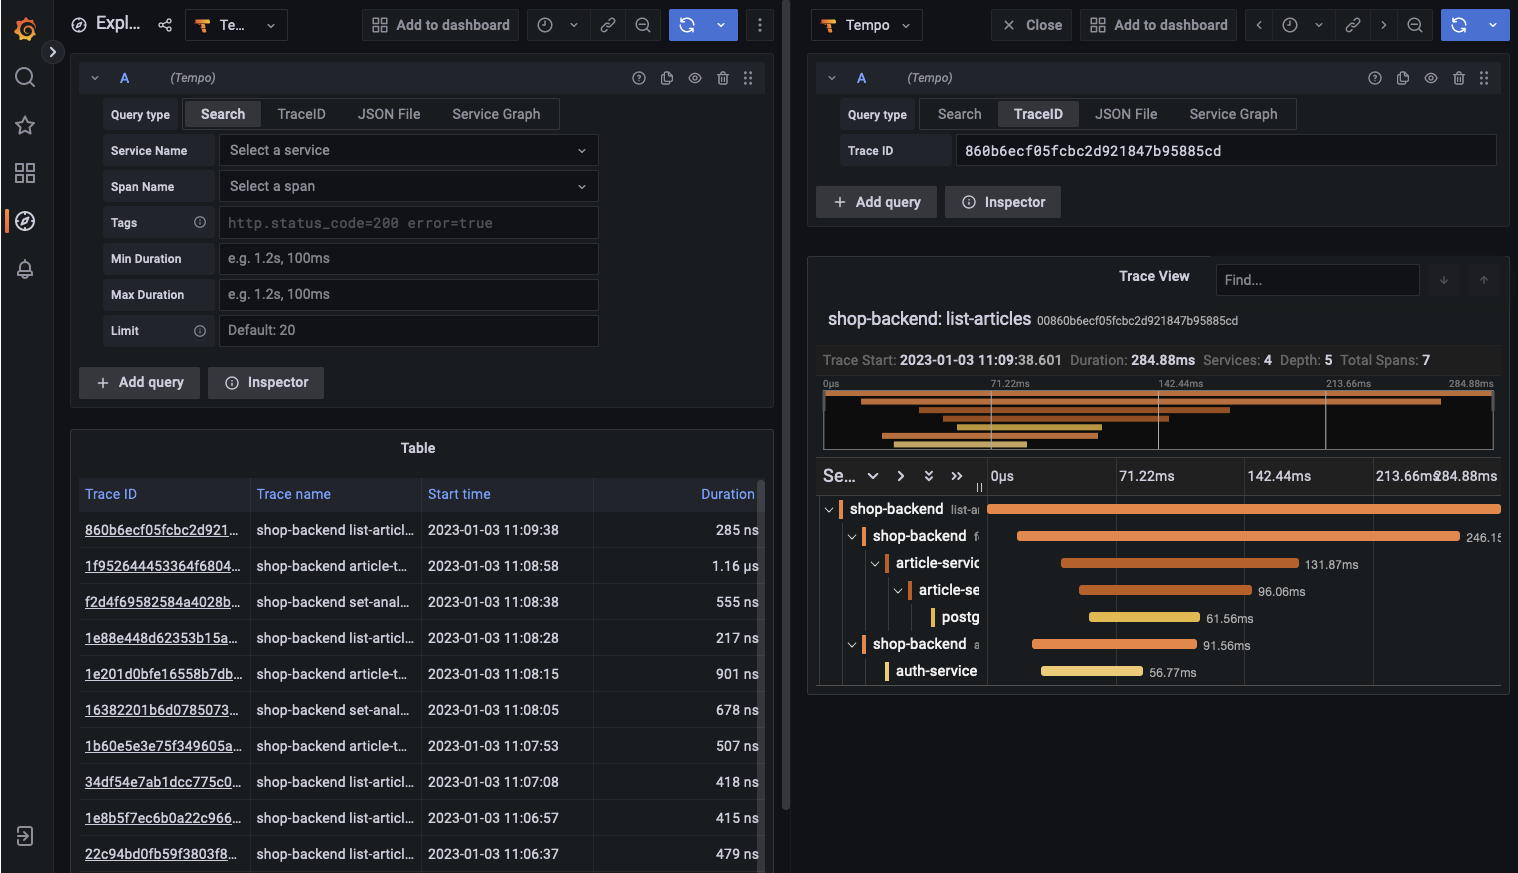
Task: Duplicate the query in the right pane
Action: (1403, 78)
